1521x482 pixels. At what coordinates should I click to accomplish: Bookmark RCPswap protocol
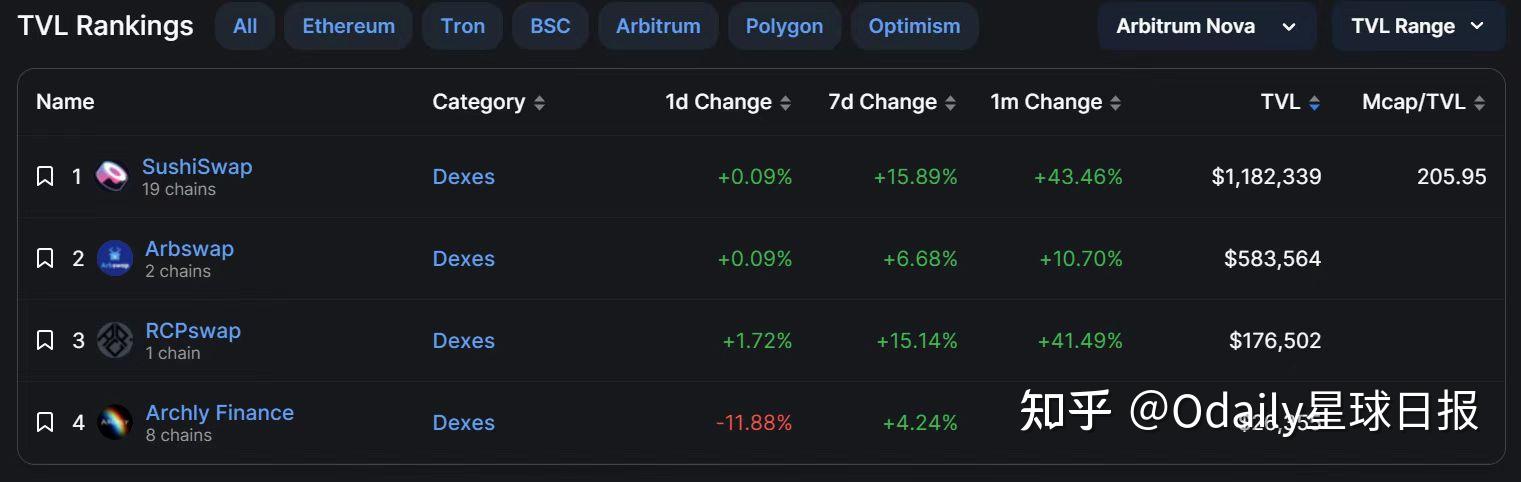(x=45, y=341)
